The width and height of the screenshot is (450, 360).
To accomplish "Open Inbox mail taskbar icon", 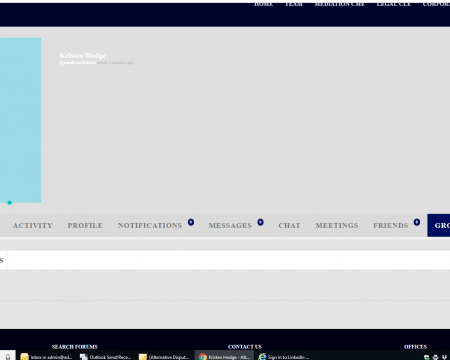I will pyautogui.click(x=46, y=357).
